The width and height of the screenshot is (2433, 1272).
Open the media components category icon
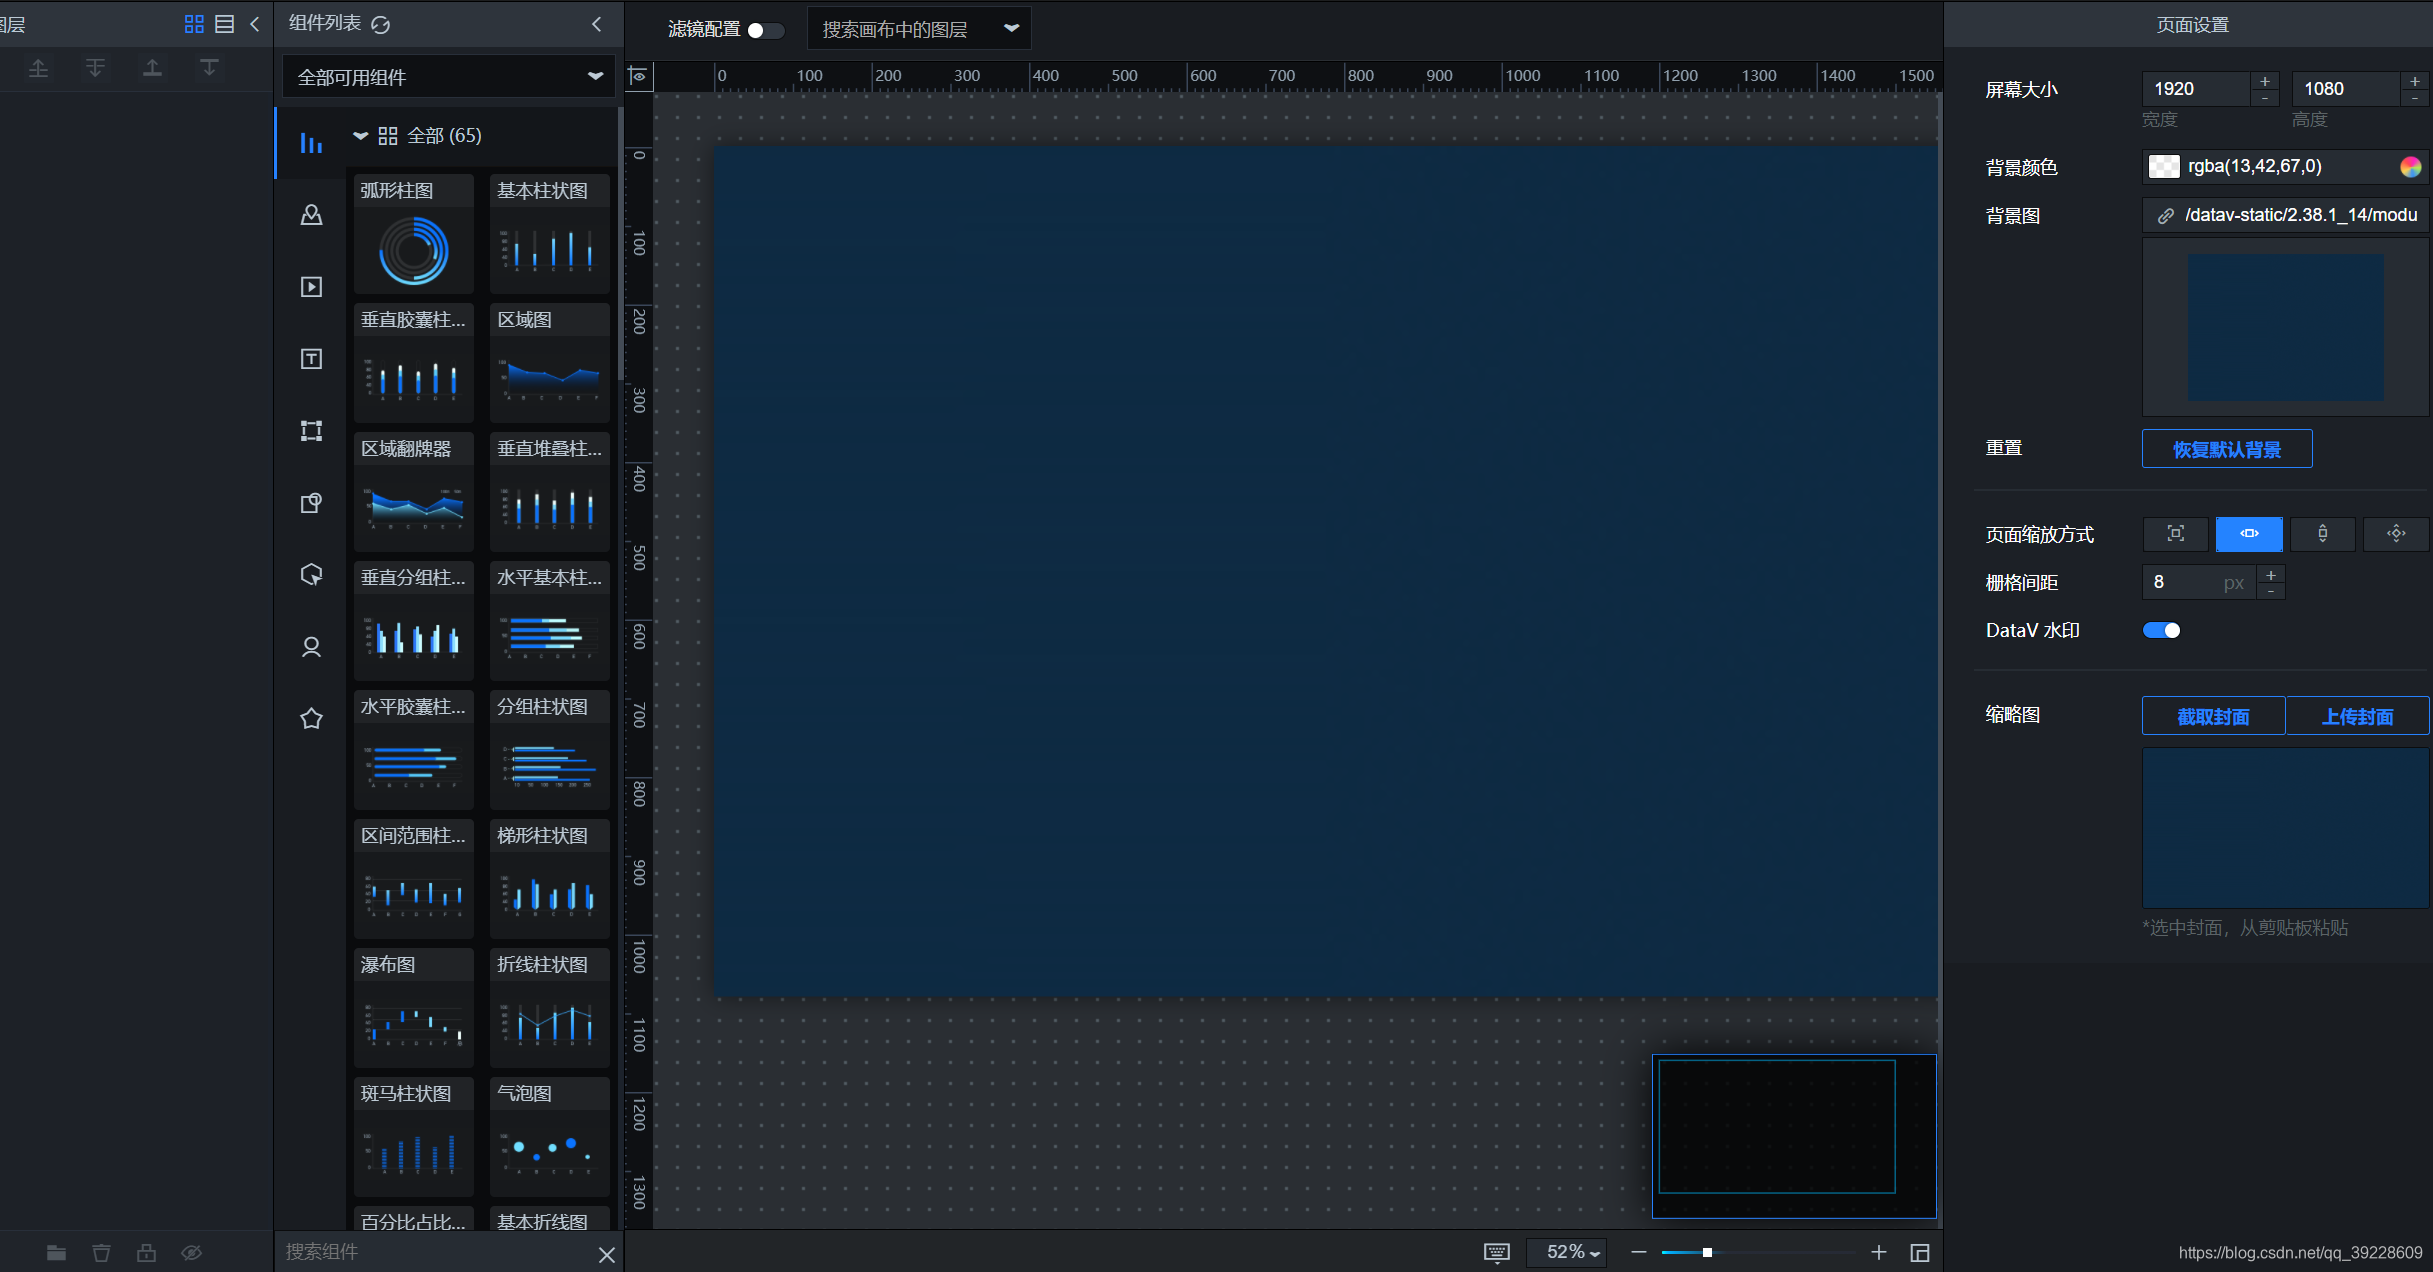coord(311,287)
